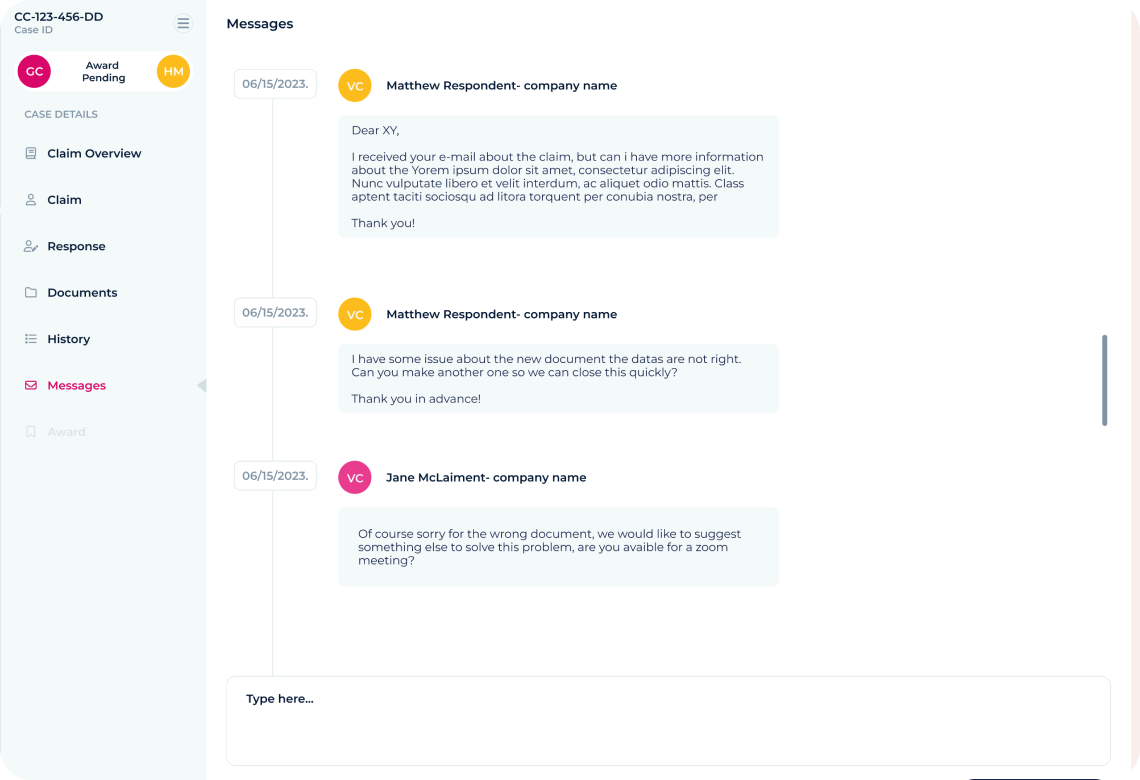The height and width of the screenshot is (780, 1140).
Task: Click the Claim person icon
Action: 31,199
